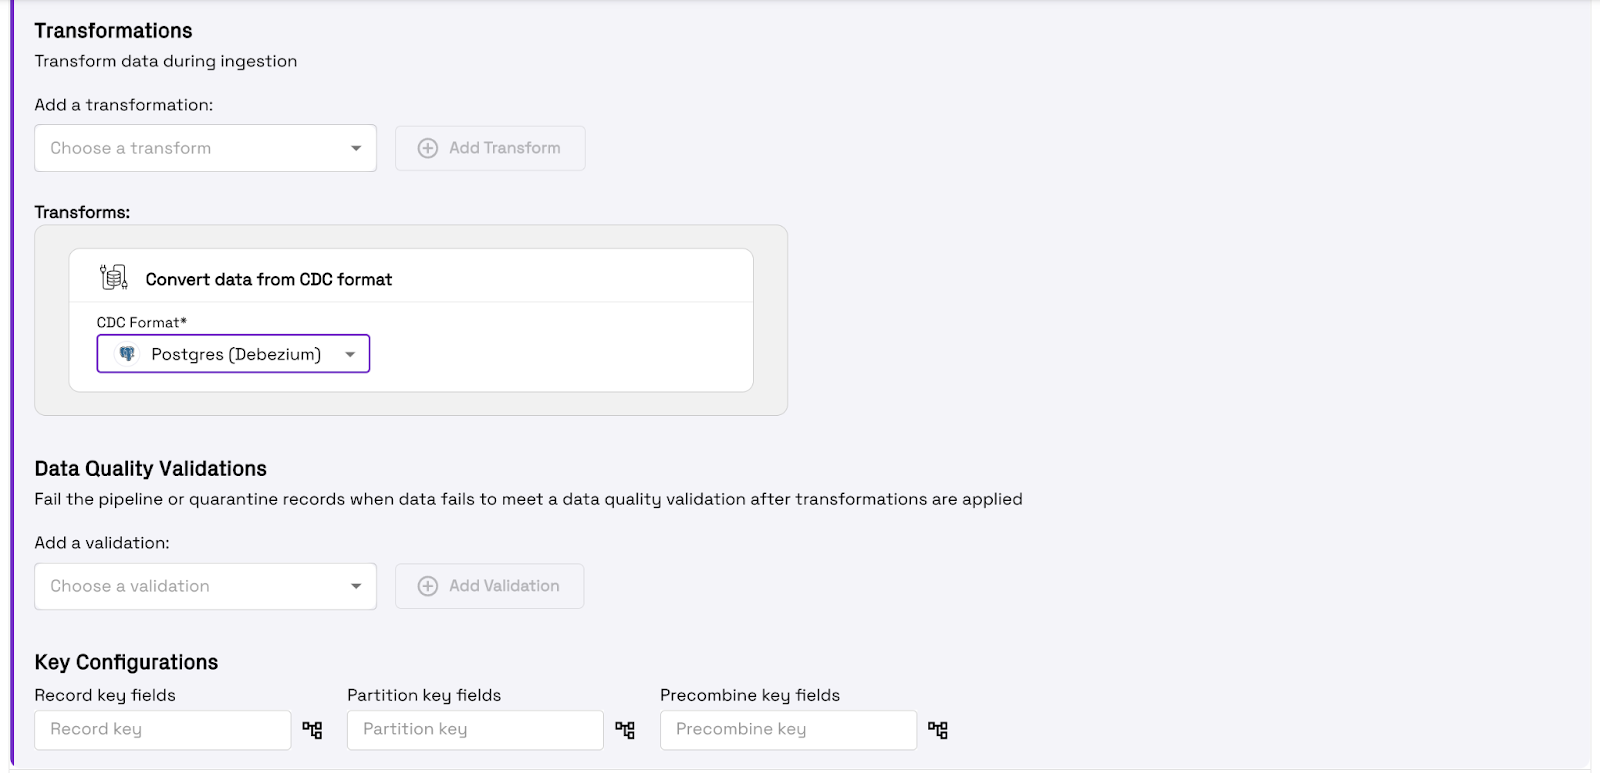Click the plus icon inside Add Transform
The image size is (1600, 773).
(x=428, y=147)
